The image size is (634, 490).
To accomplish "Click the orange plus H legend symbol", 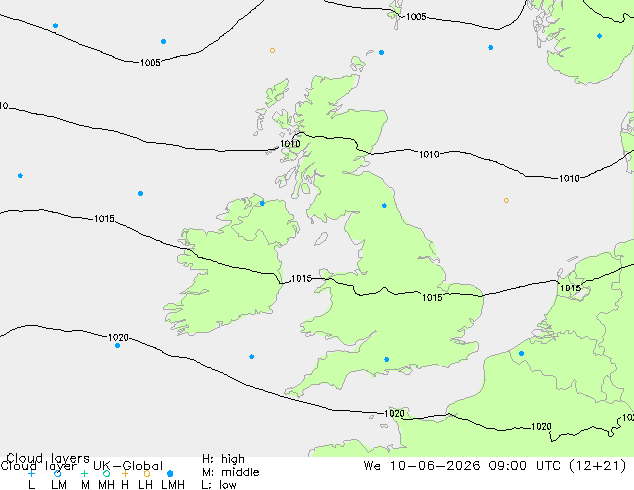I will 125,473.
